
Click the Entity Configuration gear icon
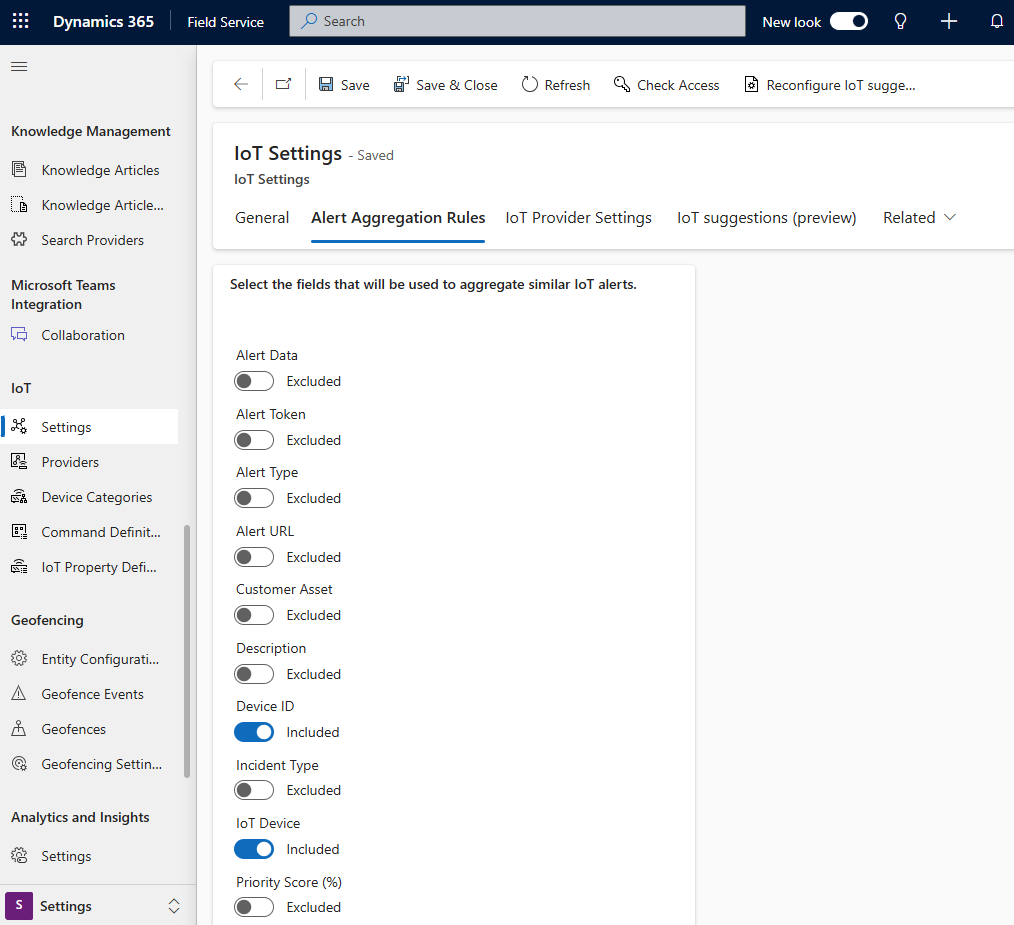pos(19,658)
